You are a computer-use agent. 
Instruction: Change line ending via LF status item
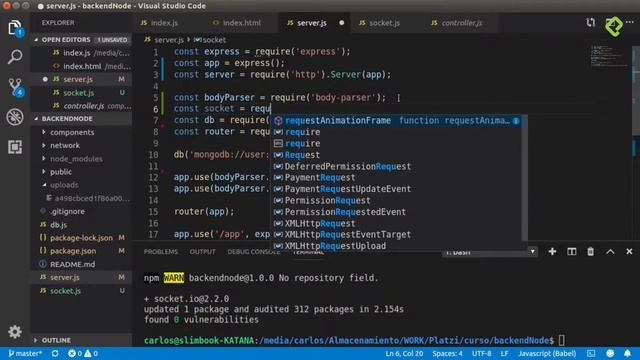click(504, 353)
